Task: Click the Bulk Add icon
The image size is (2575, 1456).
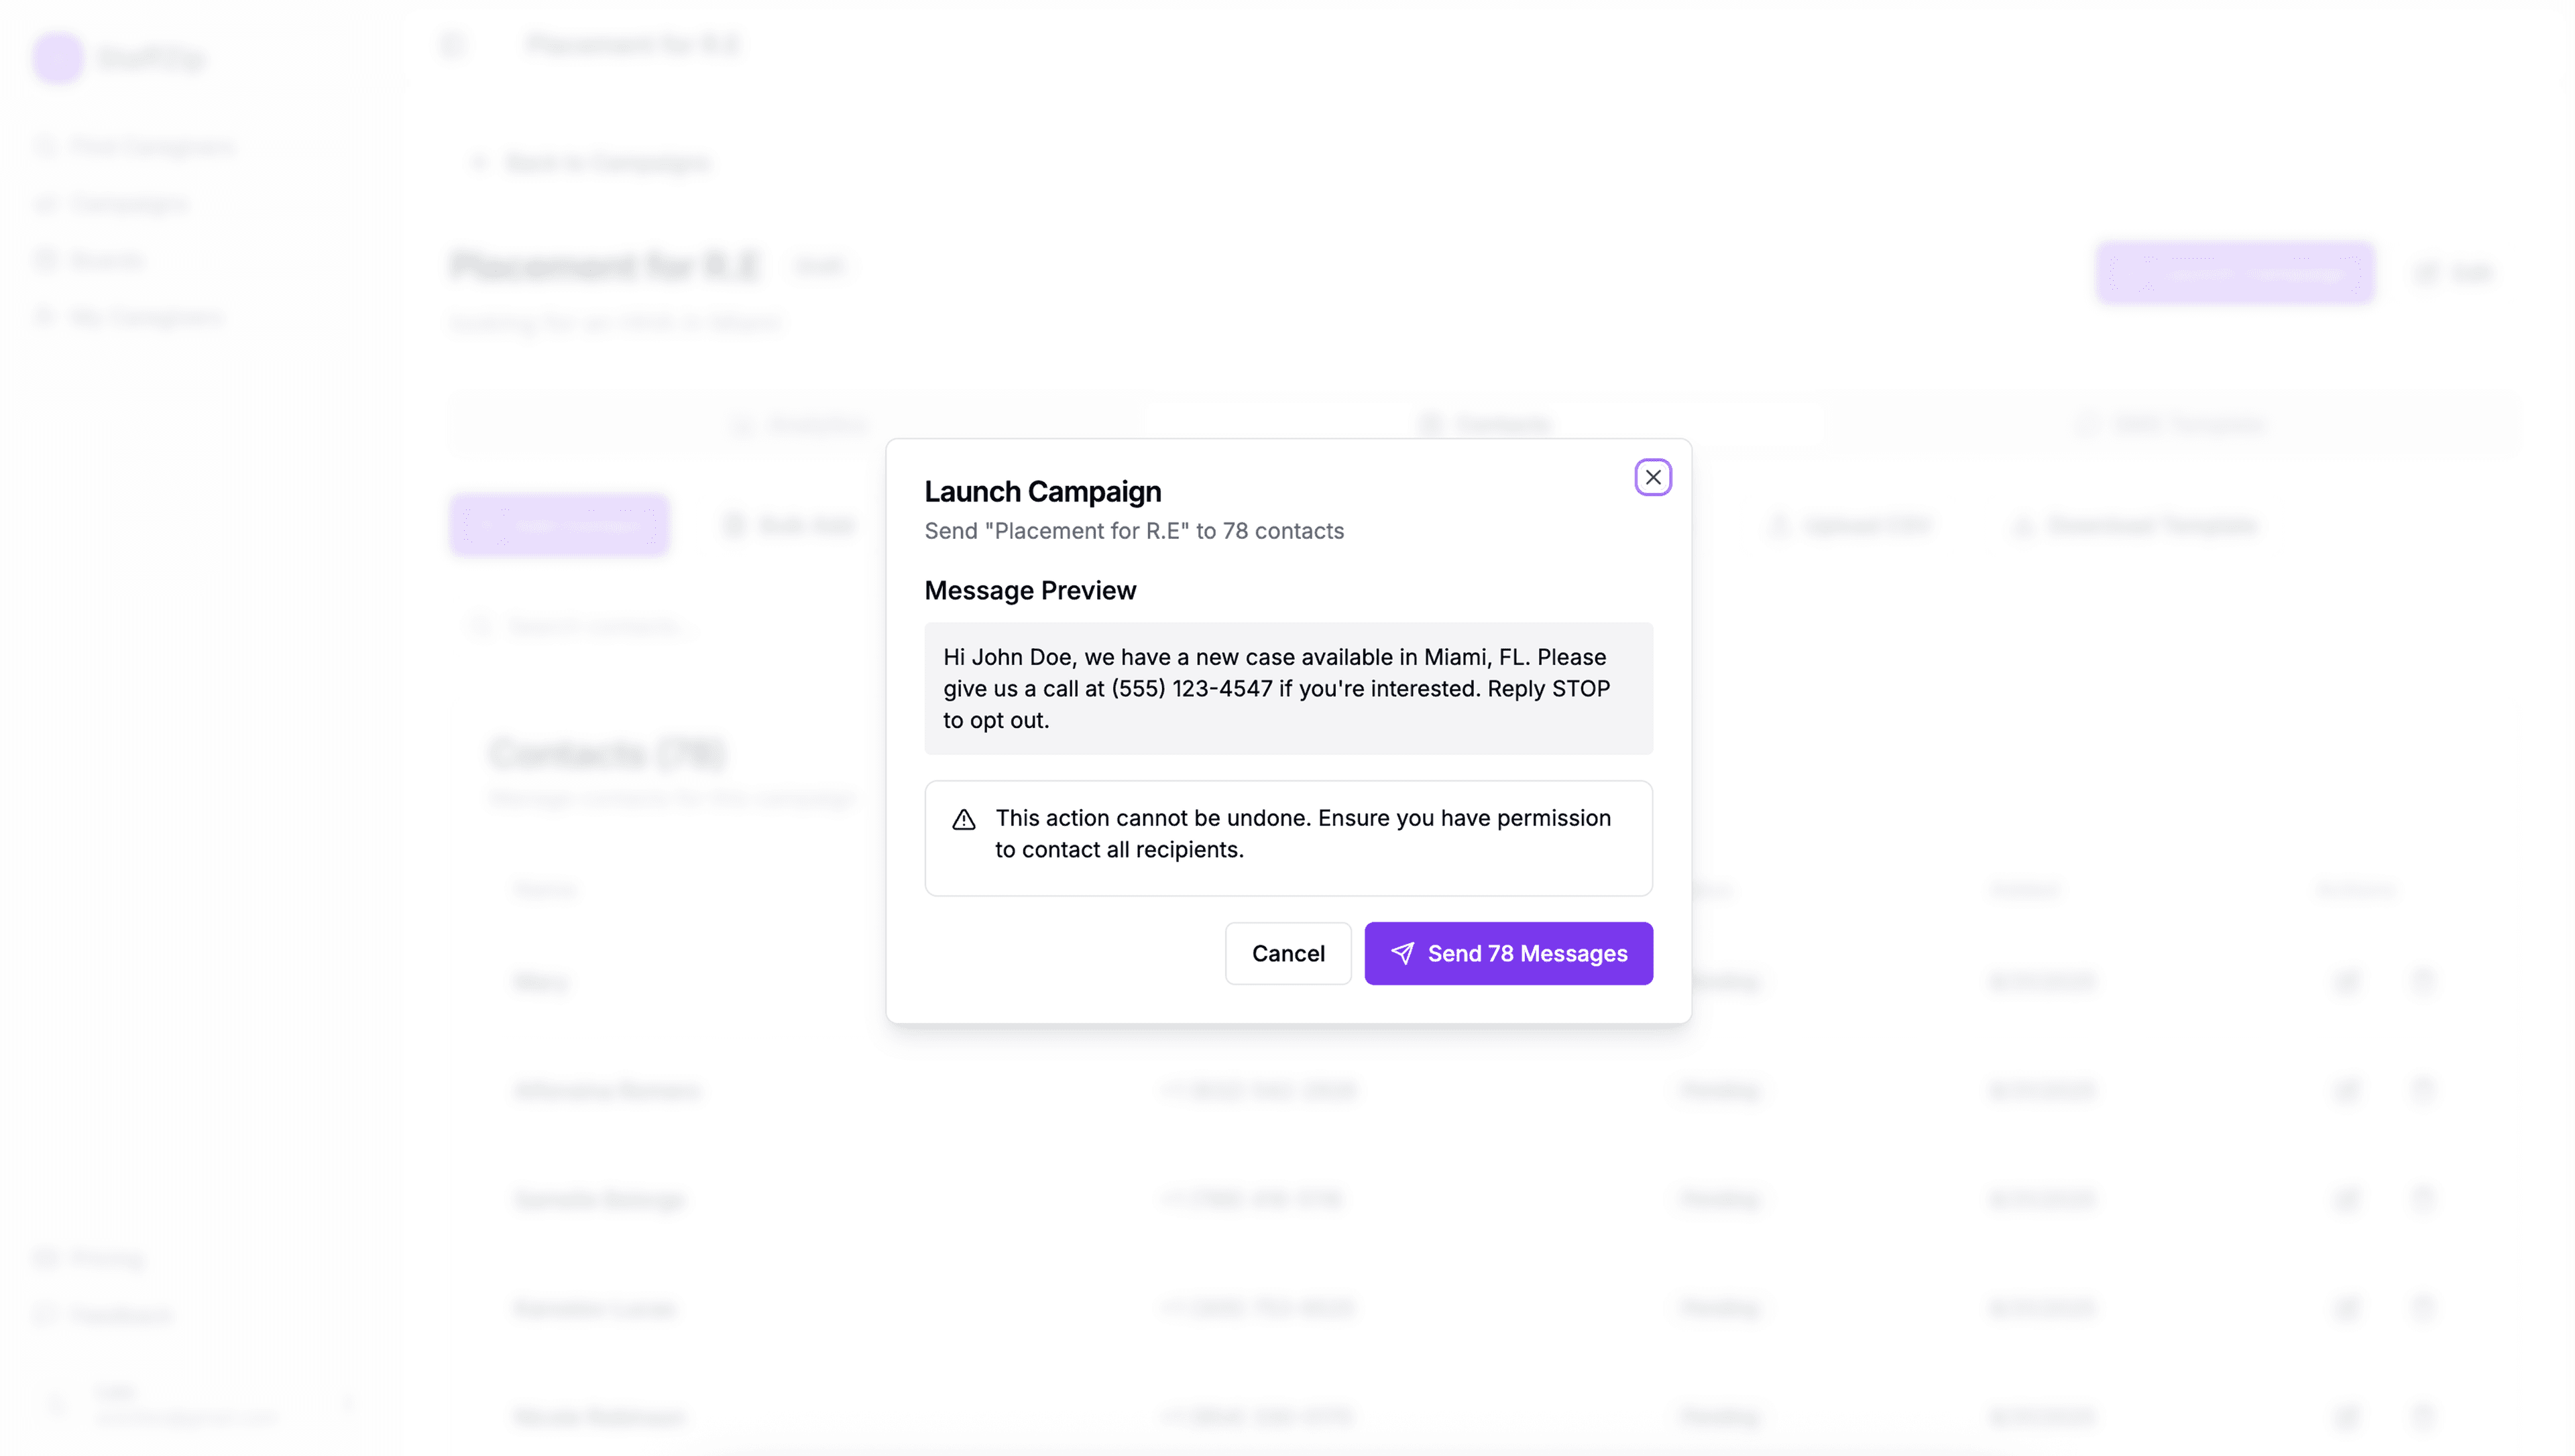Action: 736,526
